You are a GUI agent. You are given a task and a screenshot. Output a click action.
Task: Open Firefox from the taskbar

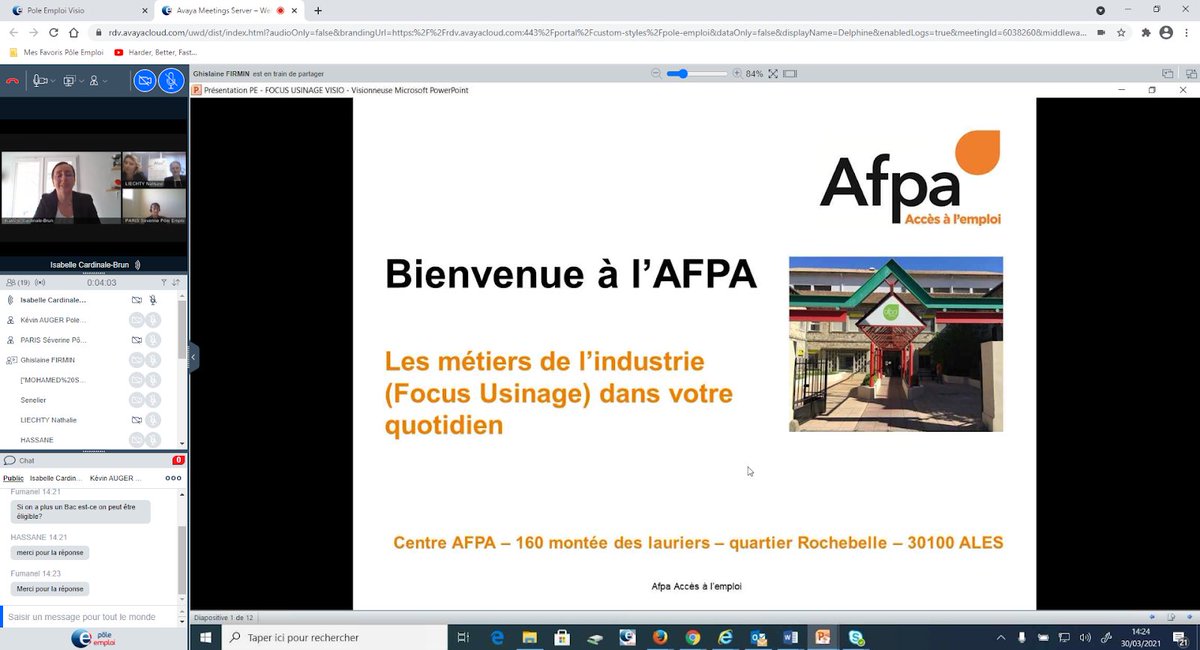click(658, 637)
